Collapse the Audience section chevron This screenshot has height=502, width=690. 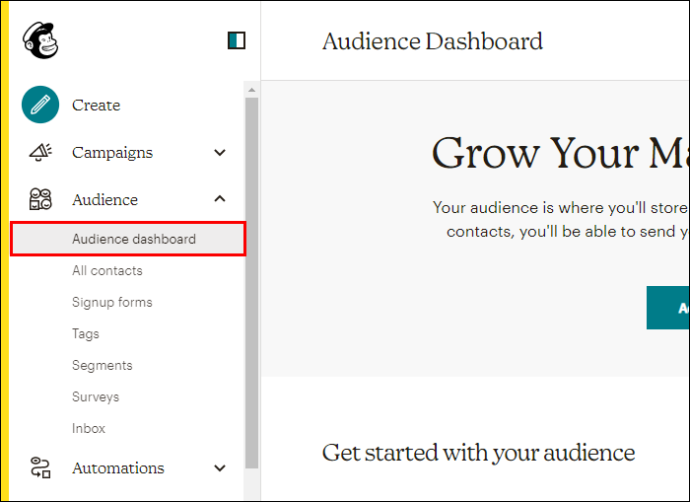[220, 199]
